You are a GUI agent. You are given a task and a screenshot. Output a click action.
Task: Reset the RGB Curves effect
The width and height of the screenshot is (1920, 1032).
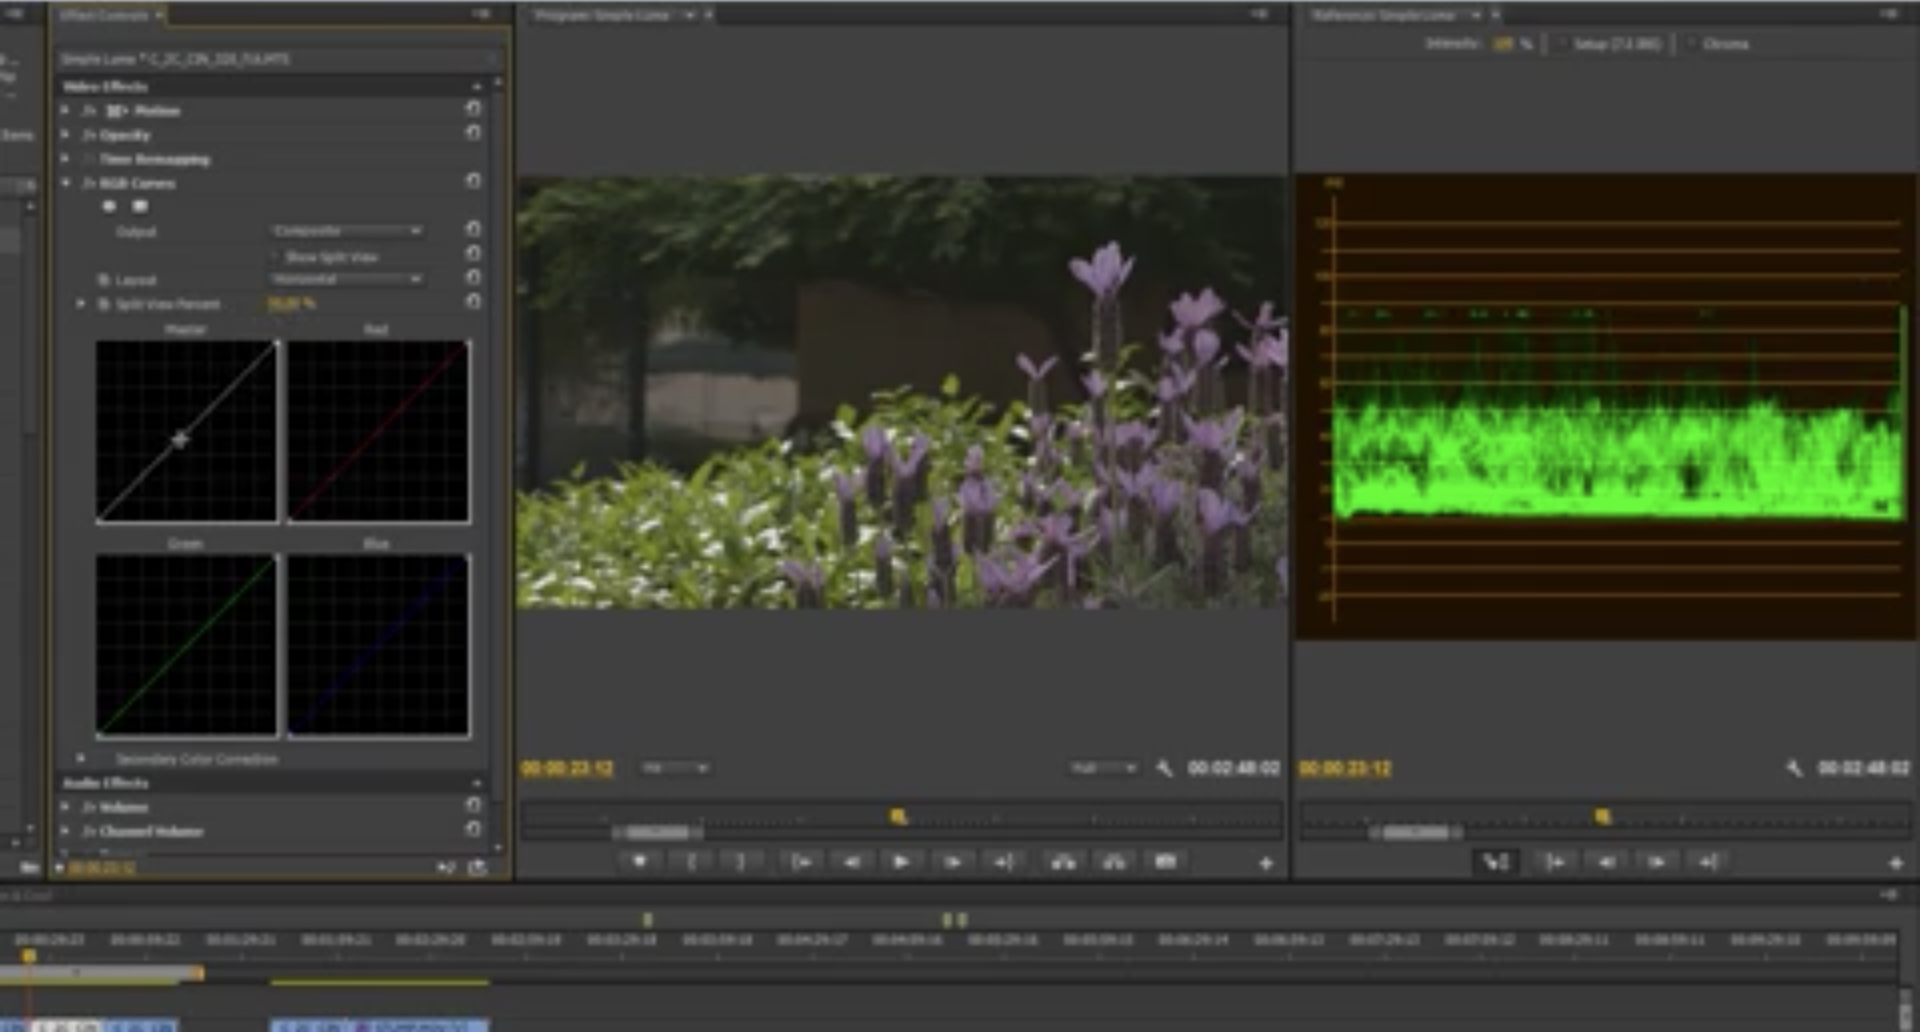(x=473, y=181)
